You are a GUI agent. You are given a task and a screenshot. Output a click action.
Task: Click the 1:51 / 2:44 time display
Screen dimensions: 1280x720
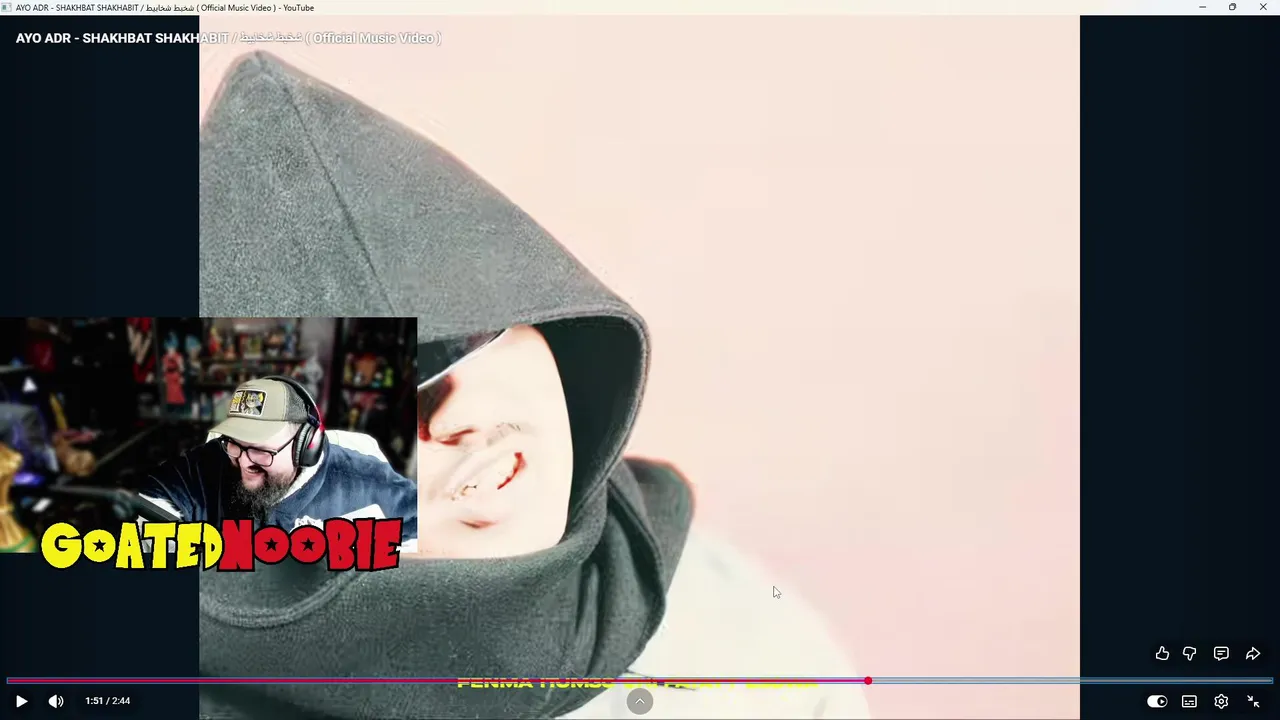pyautogui.click(x=108, y=701)
